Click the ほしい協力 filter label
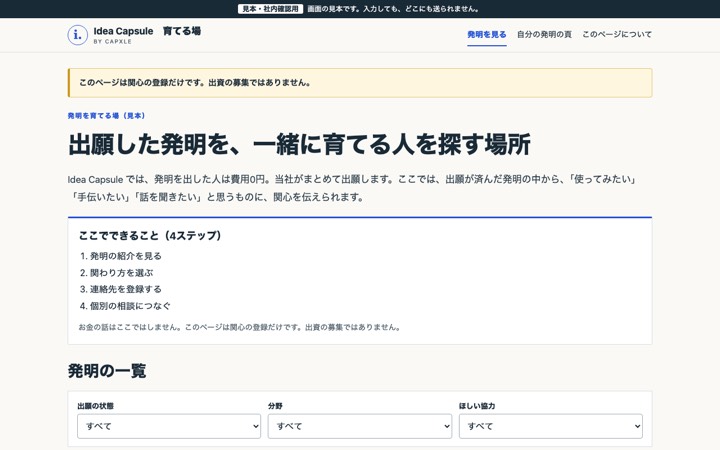Image resolution: width=720 pixels, height=450 pixels. [x=477, y=406]
